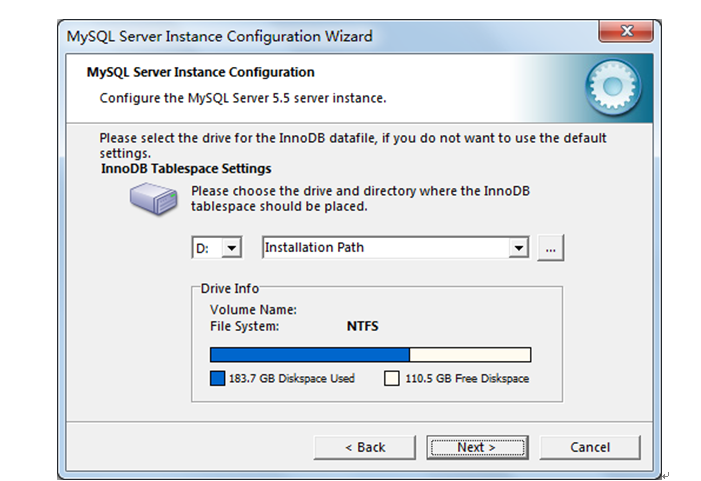The width and height of the screenshot is (701, 481).
Task: Open the browse ellipsis button
Action: coord(550,248)
